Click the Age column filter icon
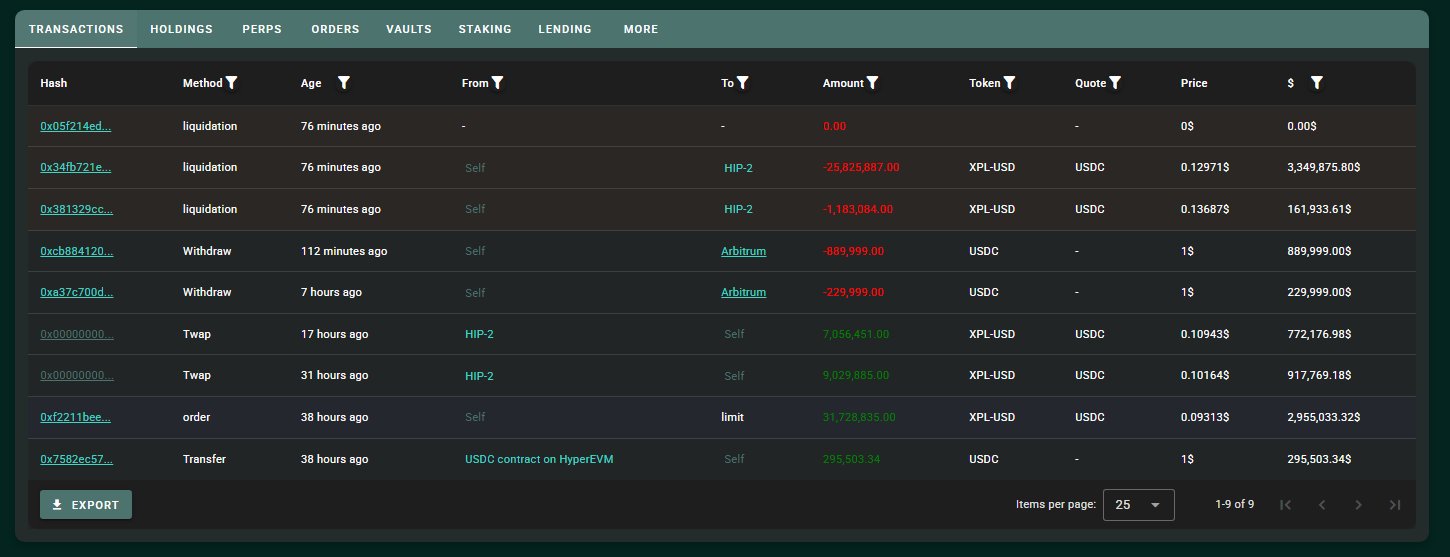The image size is (1450, 557). click(x=344, y=83)
